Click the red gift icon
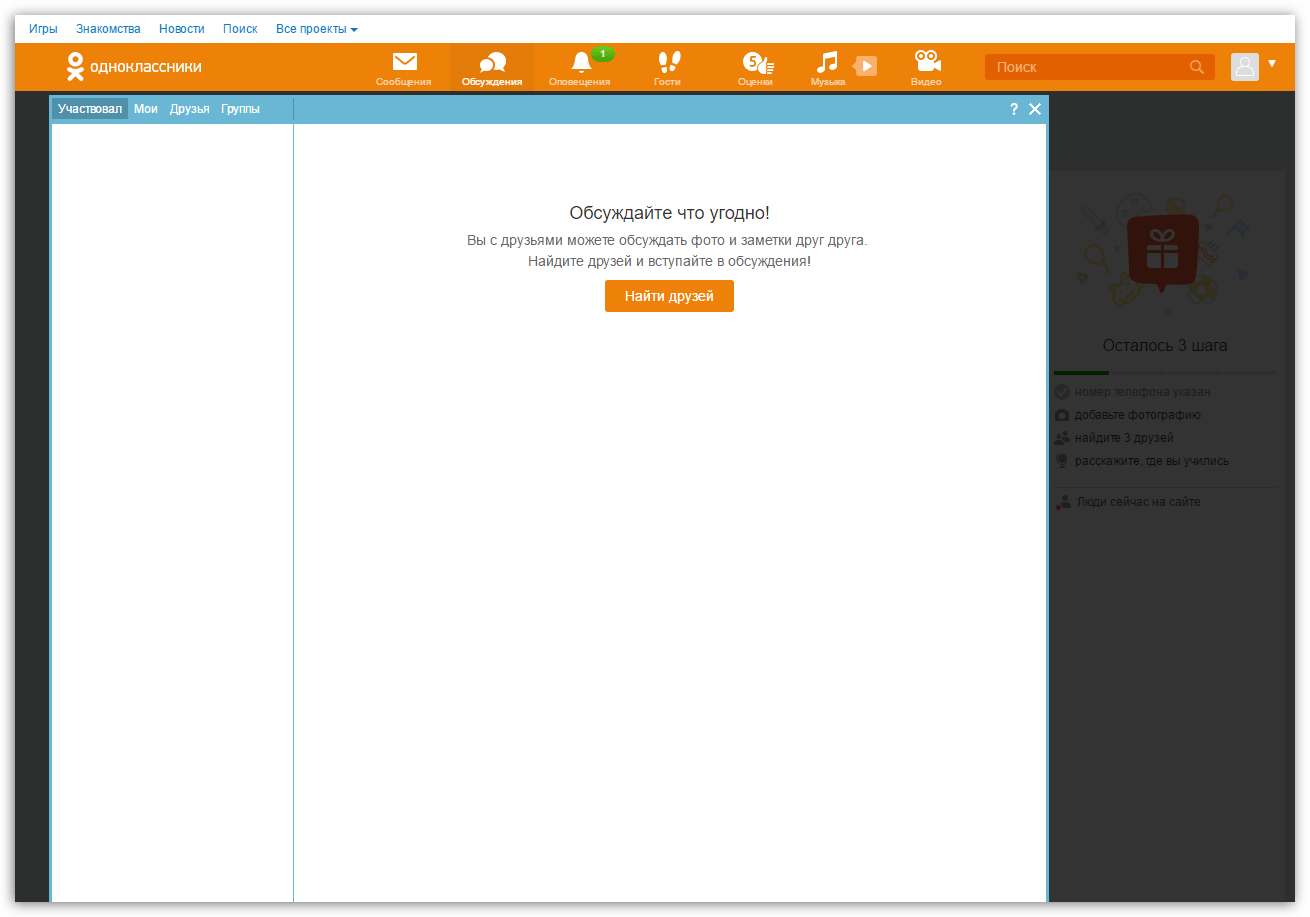Screen dimensions: 1310x917 (x=1162, y=252)
